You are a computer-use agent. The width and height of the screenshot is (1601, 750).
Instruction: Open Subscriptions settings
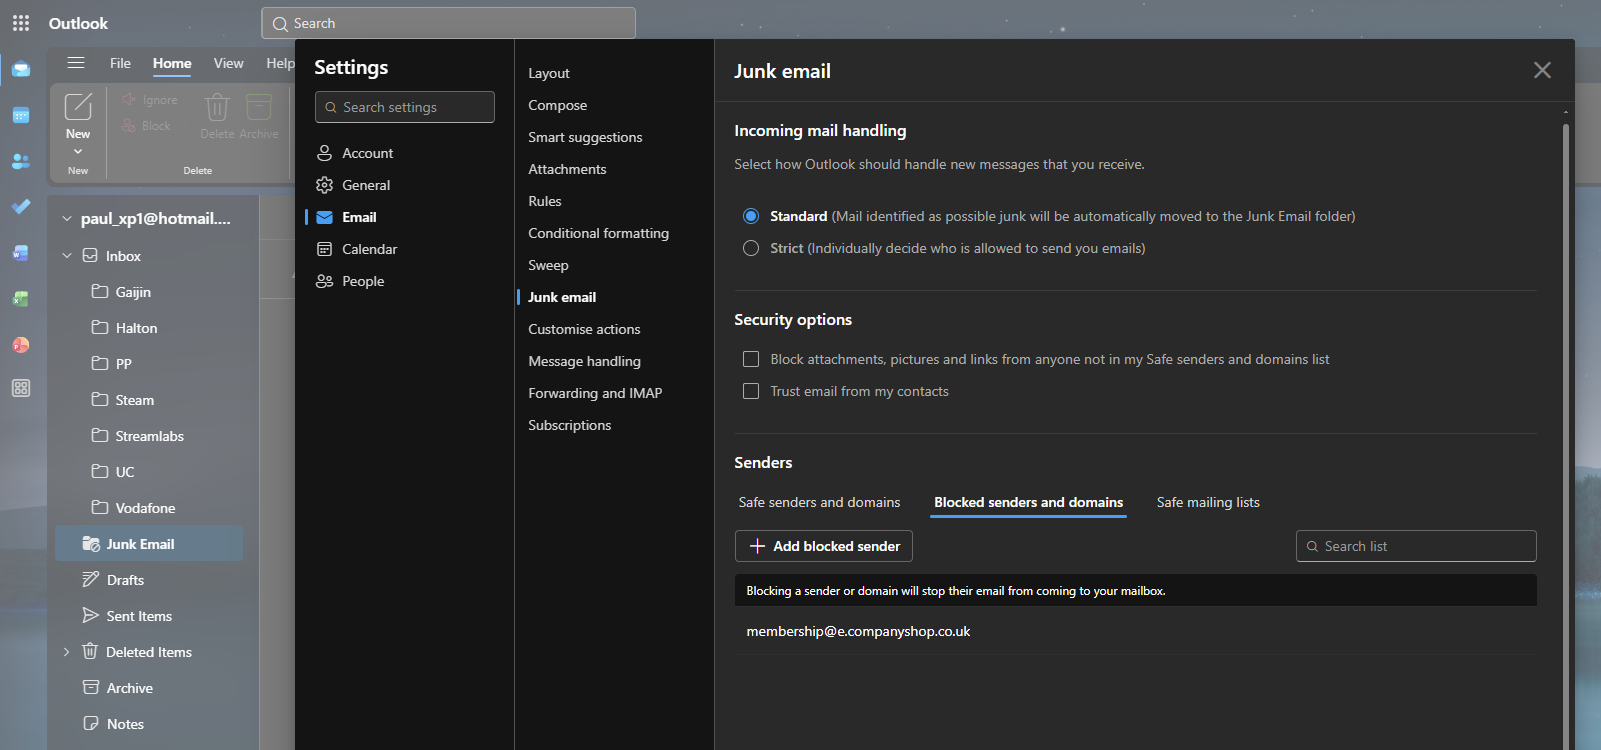point(570,425)
